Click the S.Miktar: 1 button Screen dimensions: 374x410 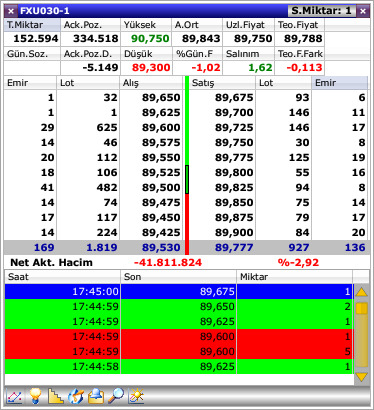point(322,11)
